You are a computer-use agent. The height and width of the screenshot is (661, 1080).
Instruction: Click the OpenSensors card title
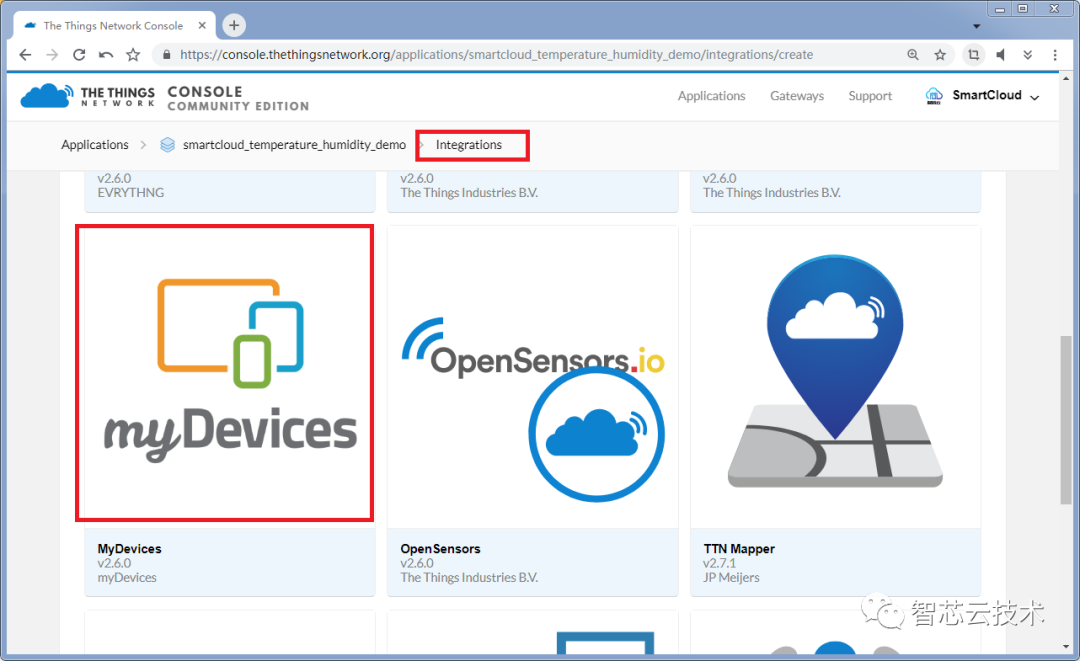[x=440, y=549]
